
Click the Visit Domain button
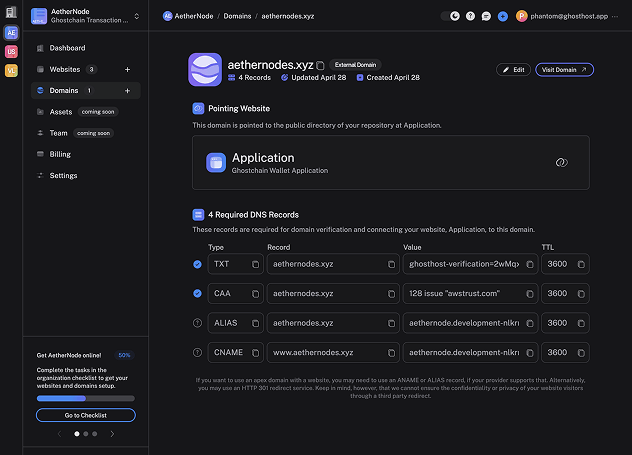[x=564, y=70]
